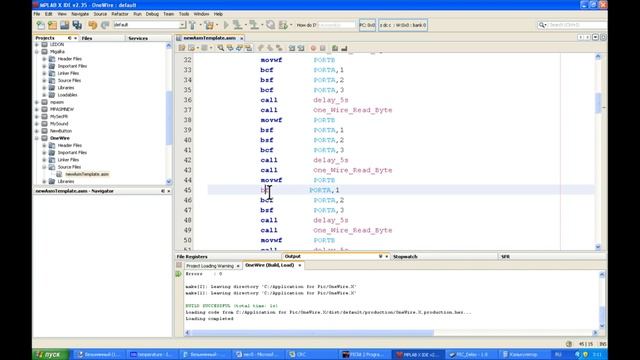640x360 pixels.
Task: Switch to the Stopwatch tab
Action: pos(405,256)
